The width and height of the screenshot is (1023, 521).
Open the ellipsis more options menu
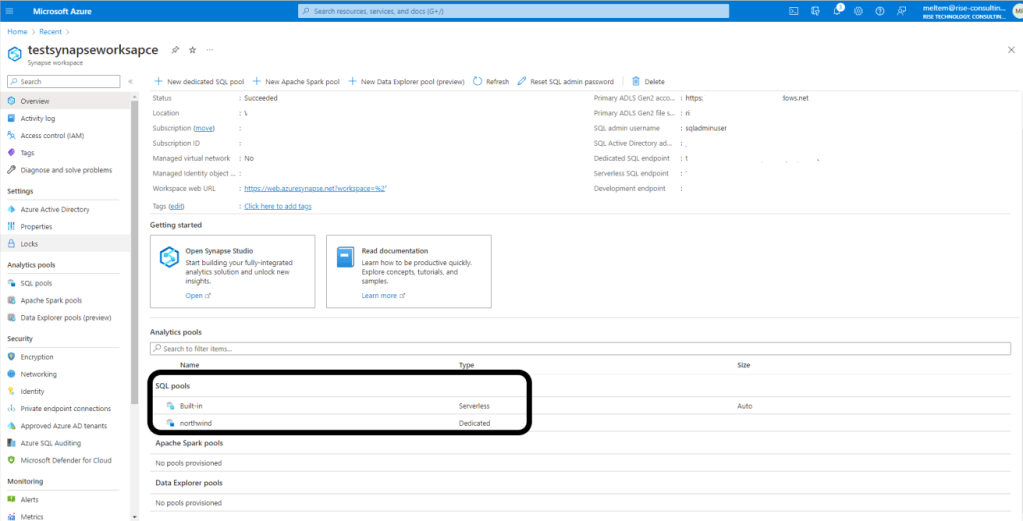click(x=209, y=49)
